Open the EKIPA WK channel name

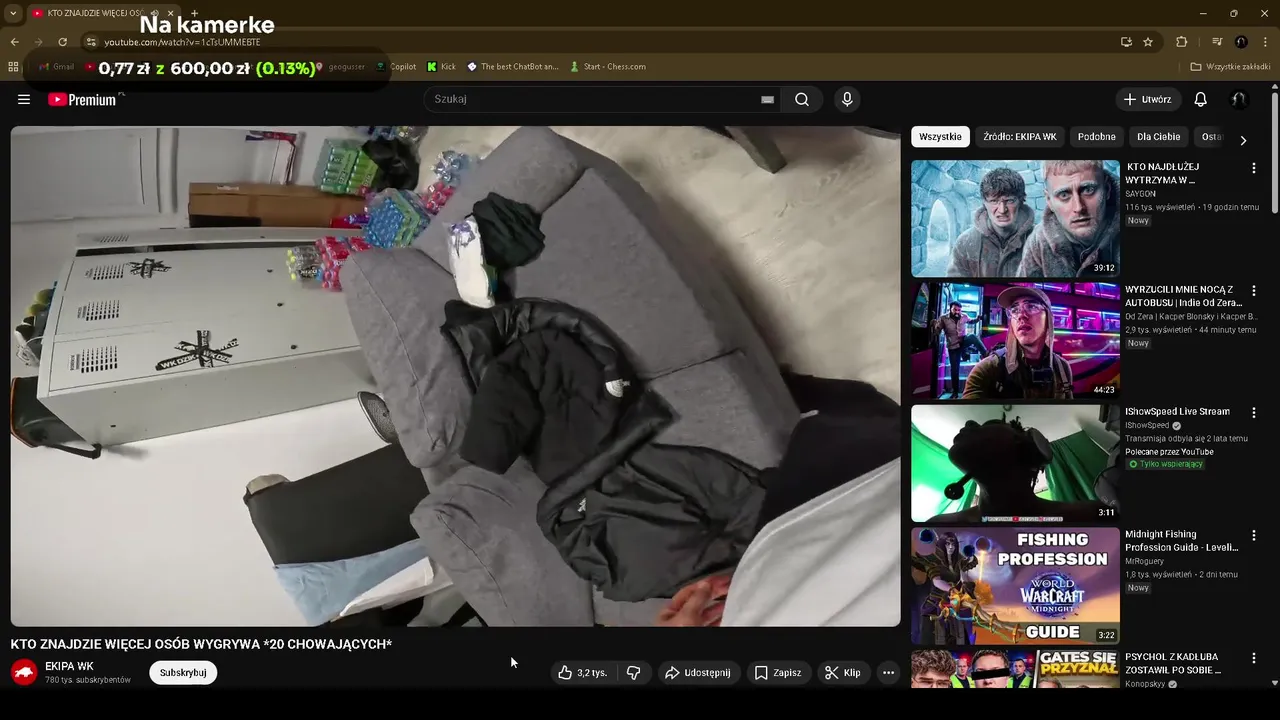[69, 666]
